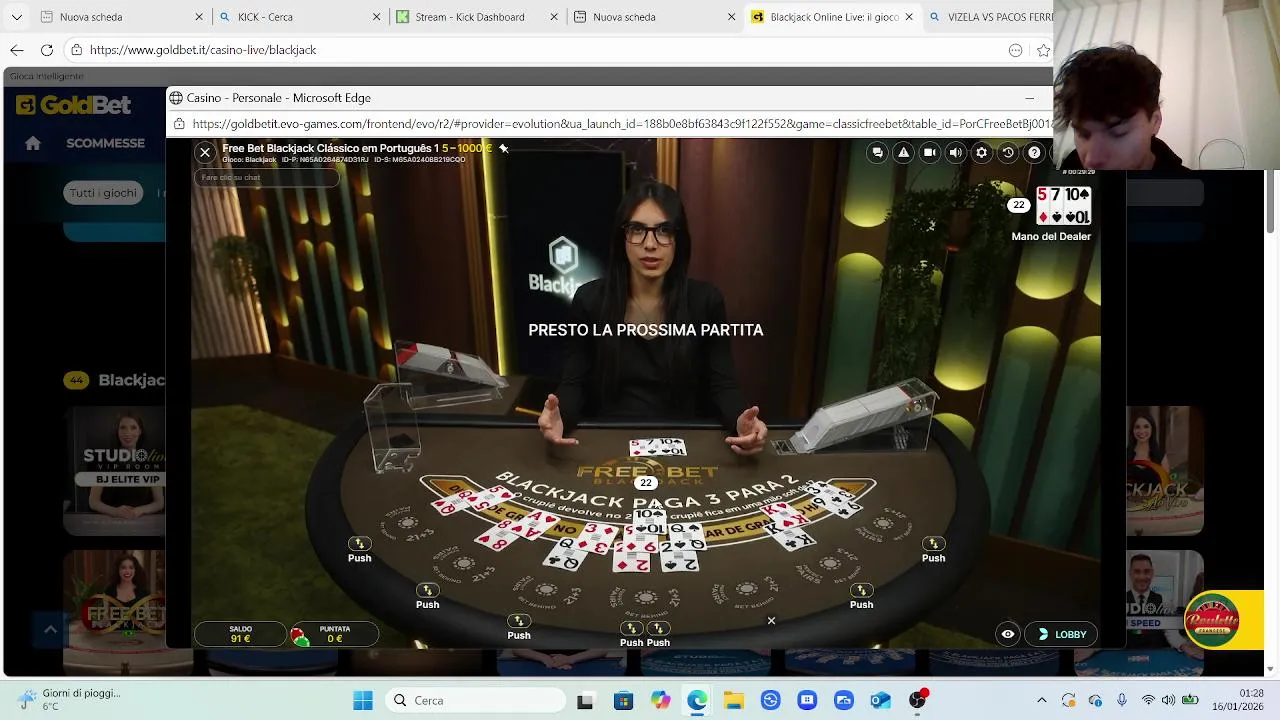Open the GoldBet home icon
1280x720 pixels.
pyautogui.click(x=33, y=143)
